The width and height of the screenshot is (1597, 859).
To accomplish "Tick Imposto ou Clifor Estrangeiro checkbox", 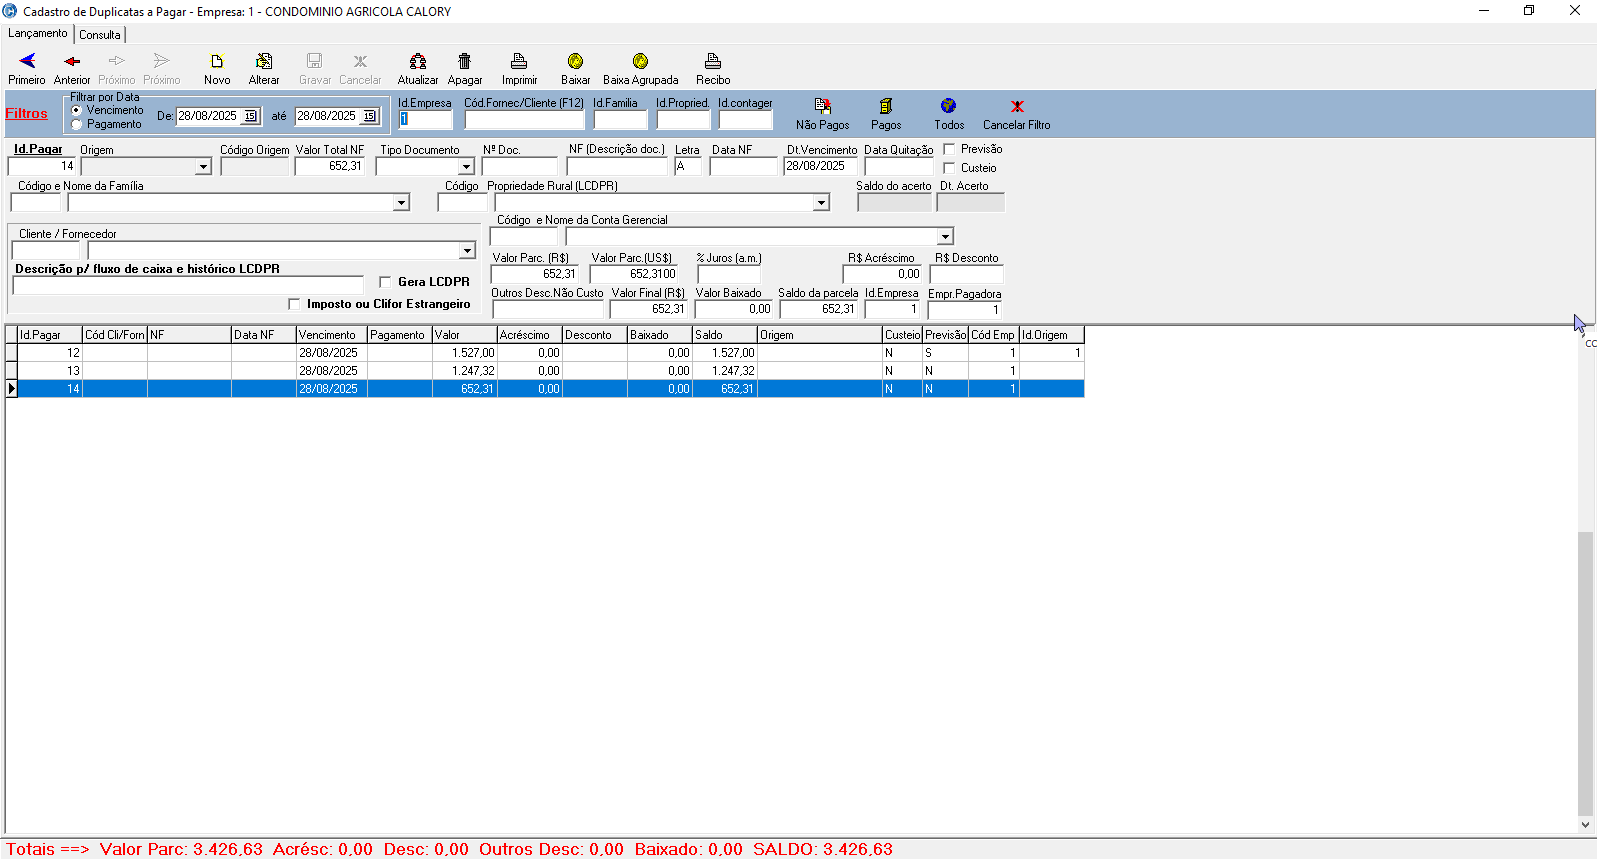I will (x=294, y=304).
